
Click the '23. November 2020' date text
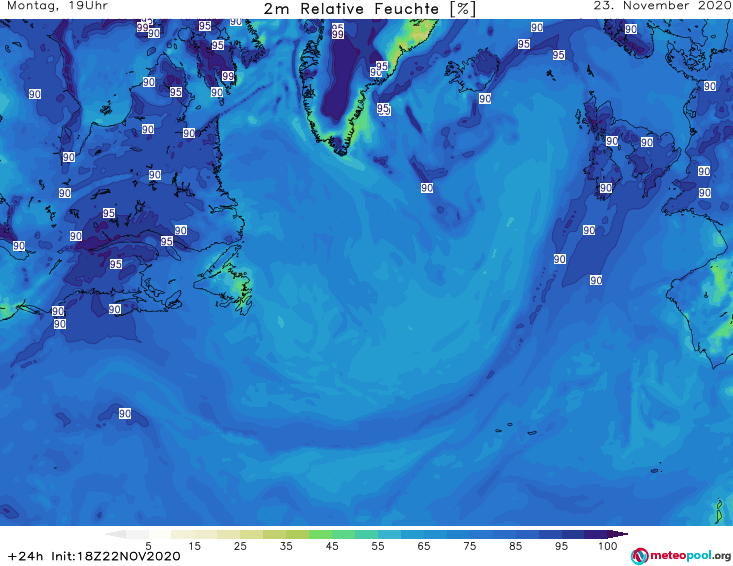(663, 6)
